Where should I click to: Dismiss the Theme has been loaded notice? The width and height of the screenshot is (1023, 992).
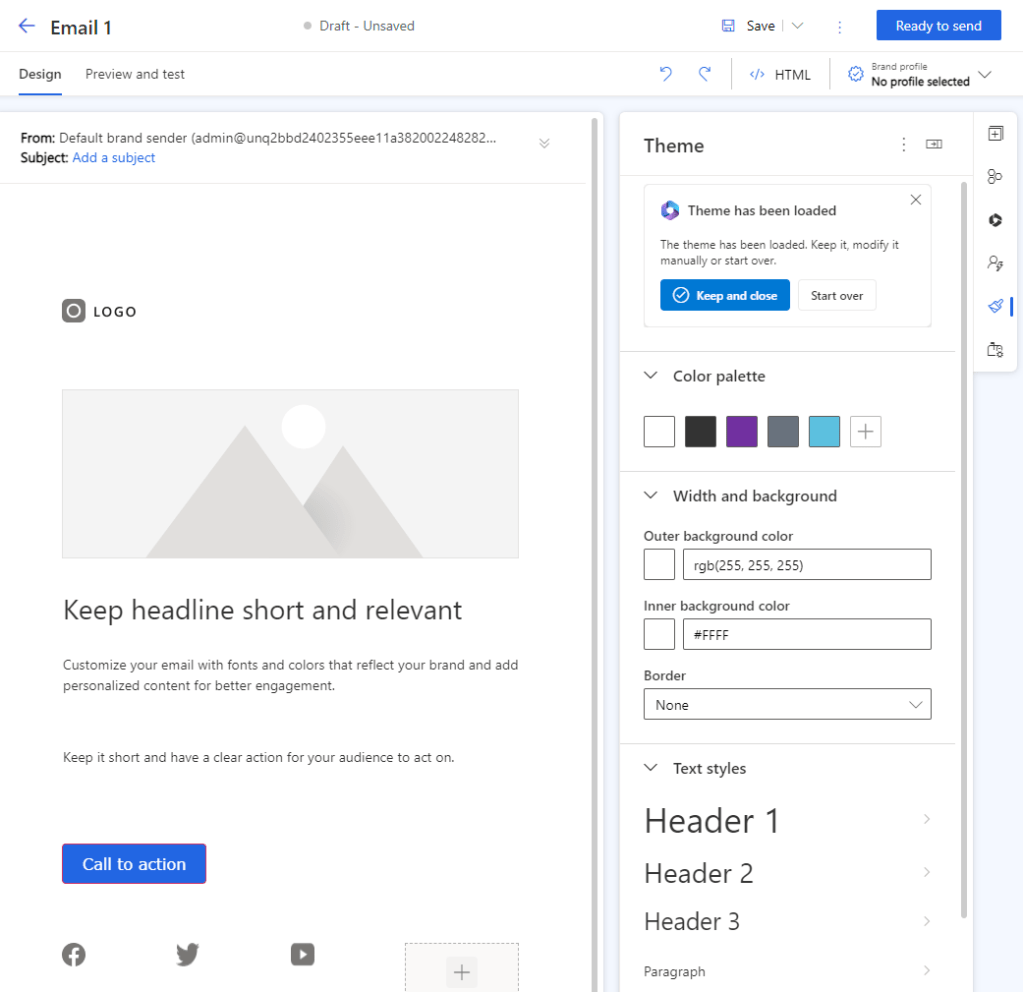915,199
